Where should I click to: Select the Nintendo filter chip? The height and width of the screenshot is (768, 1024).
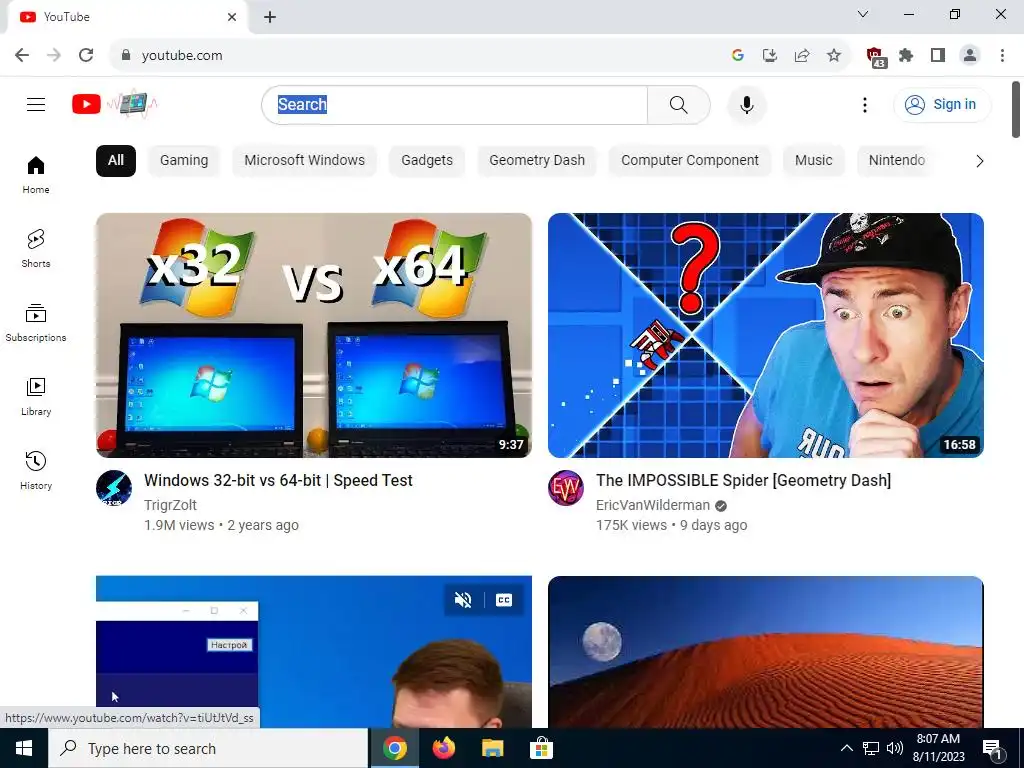click(x=897, y=161)
